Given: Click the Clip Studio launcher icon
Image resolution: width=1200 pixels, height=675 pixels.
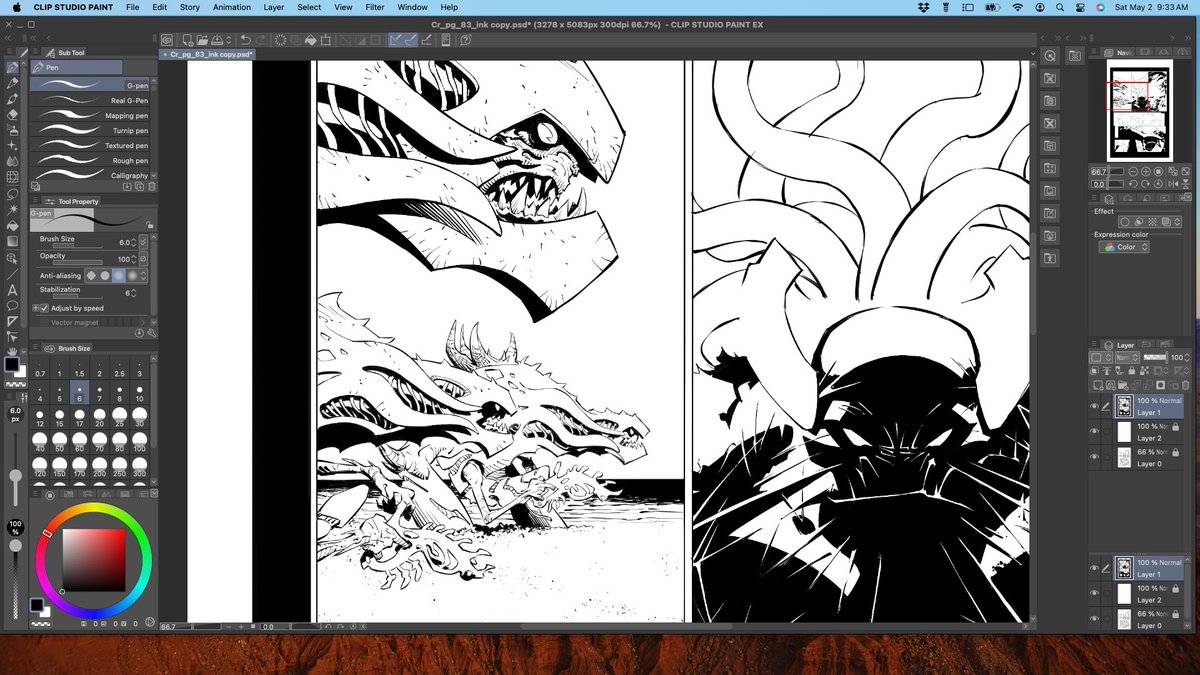Looking at the screenshot, I should (x=167, y=40).
